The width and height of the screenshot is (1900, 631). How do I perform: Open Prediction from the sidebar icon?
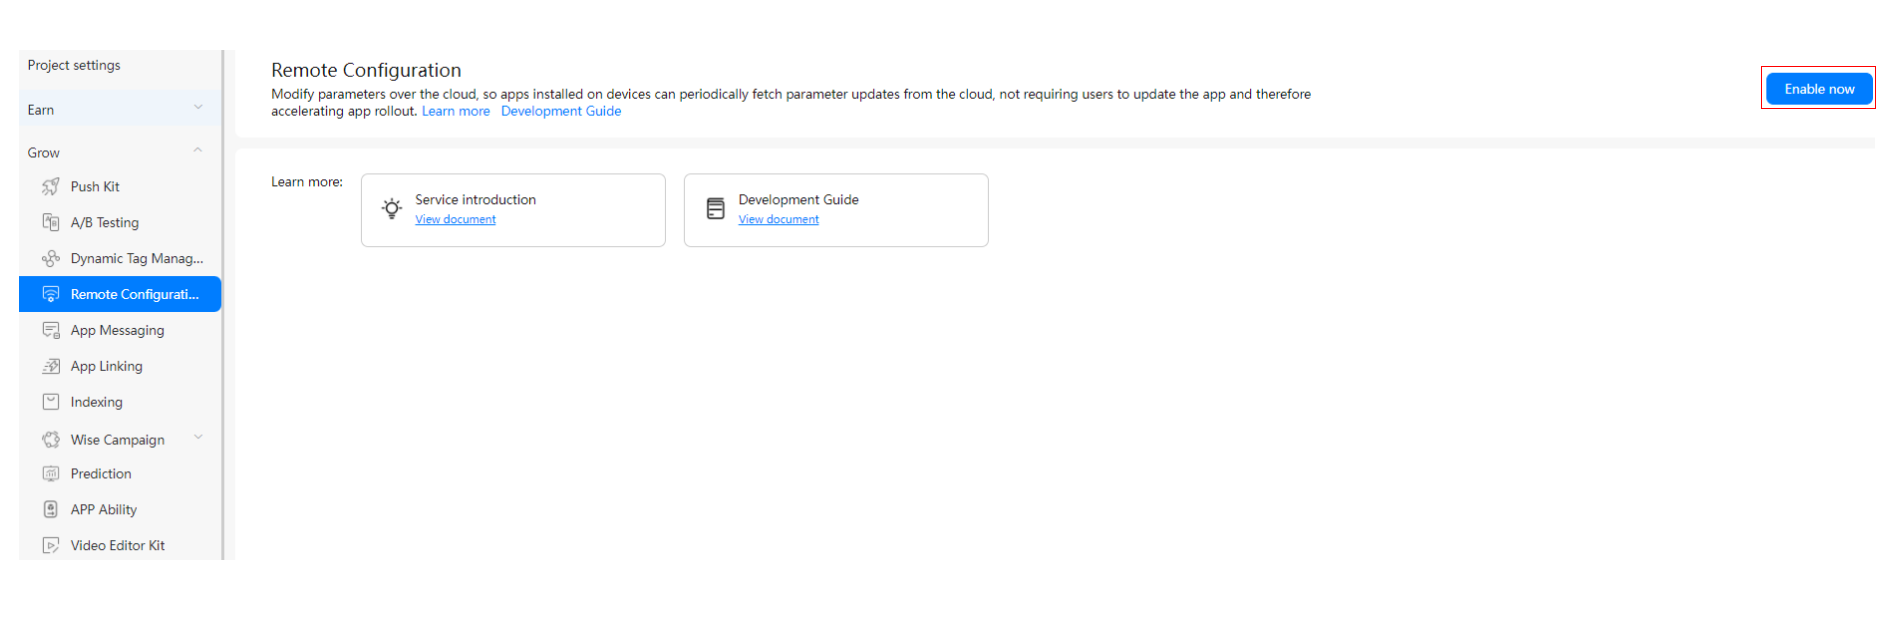tap(51, 473)
